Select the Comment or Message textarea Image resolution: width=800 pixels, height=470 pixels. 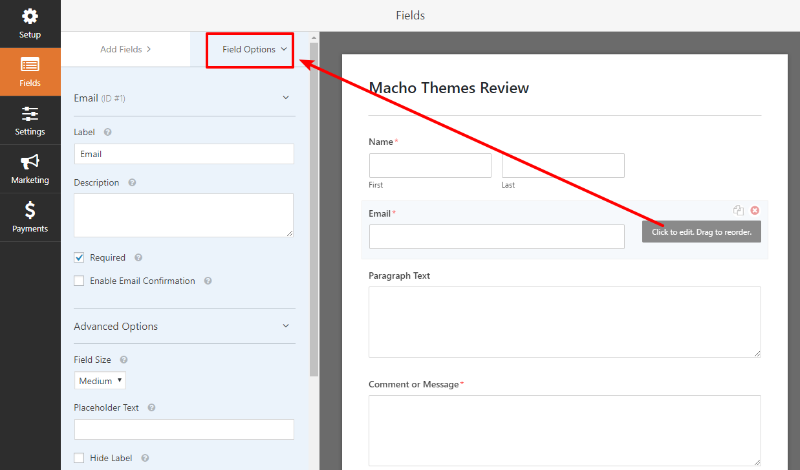coord(565,431)
